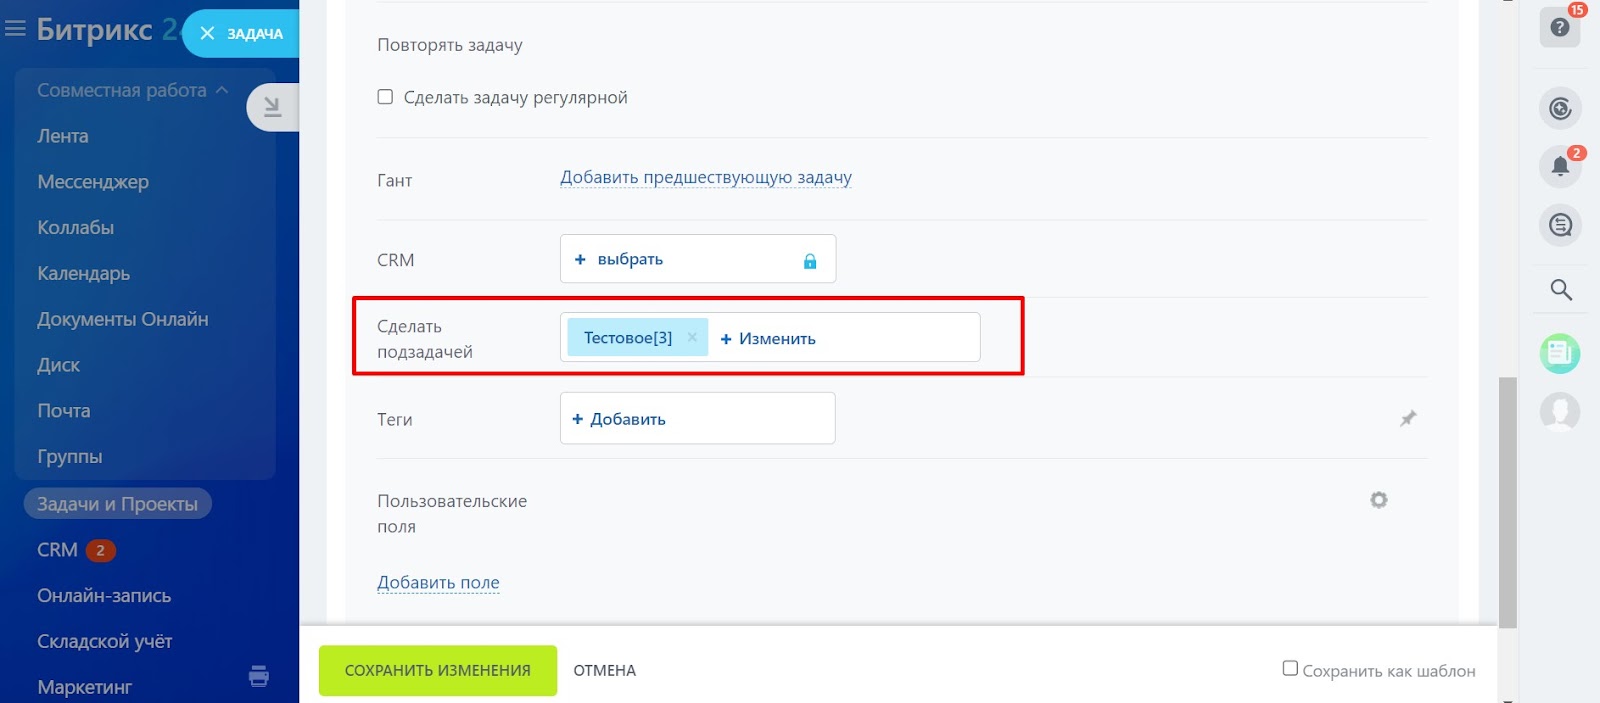
Task: Check Сохранить как шаблон option
Action: [x=1290, y=668]
